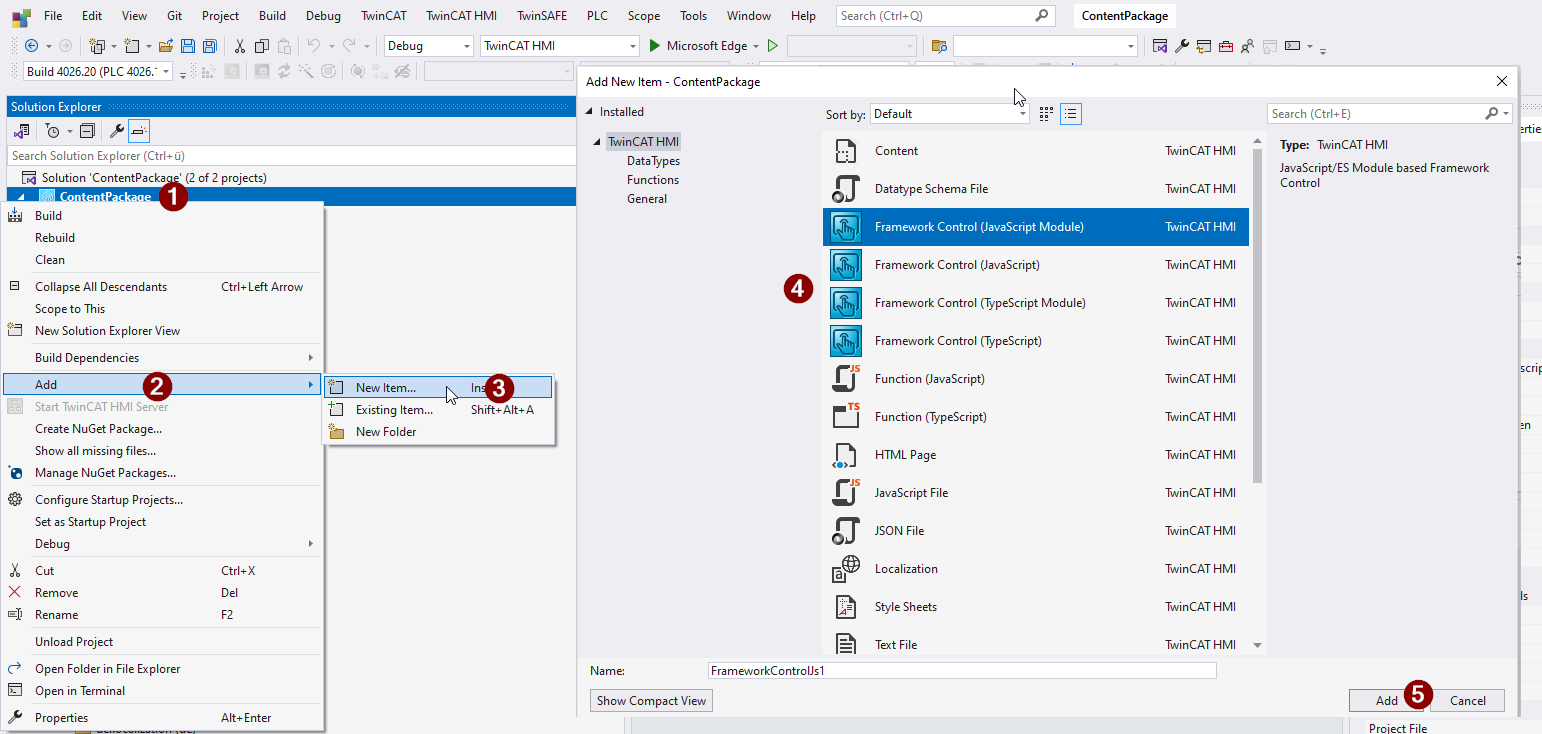Switch Add New Item dialog to list view
This screenshot has width=1542, height=734.
pyautogui.click(x=1070, y=113)
